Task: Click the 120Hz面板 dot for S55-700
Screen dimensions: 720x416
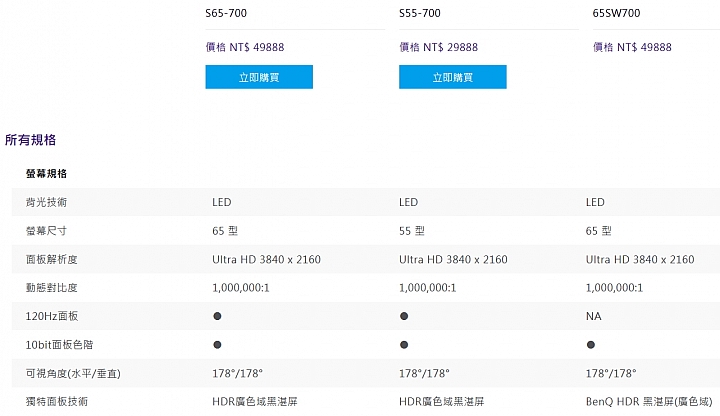Action: coord(404,316)
